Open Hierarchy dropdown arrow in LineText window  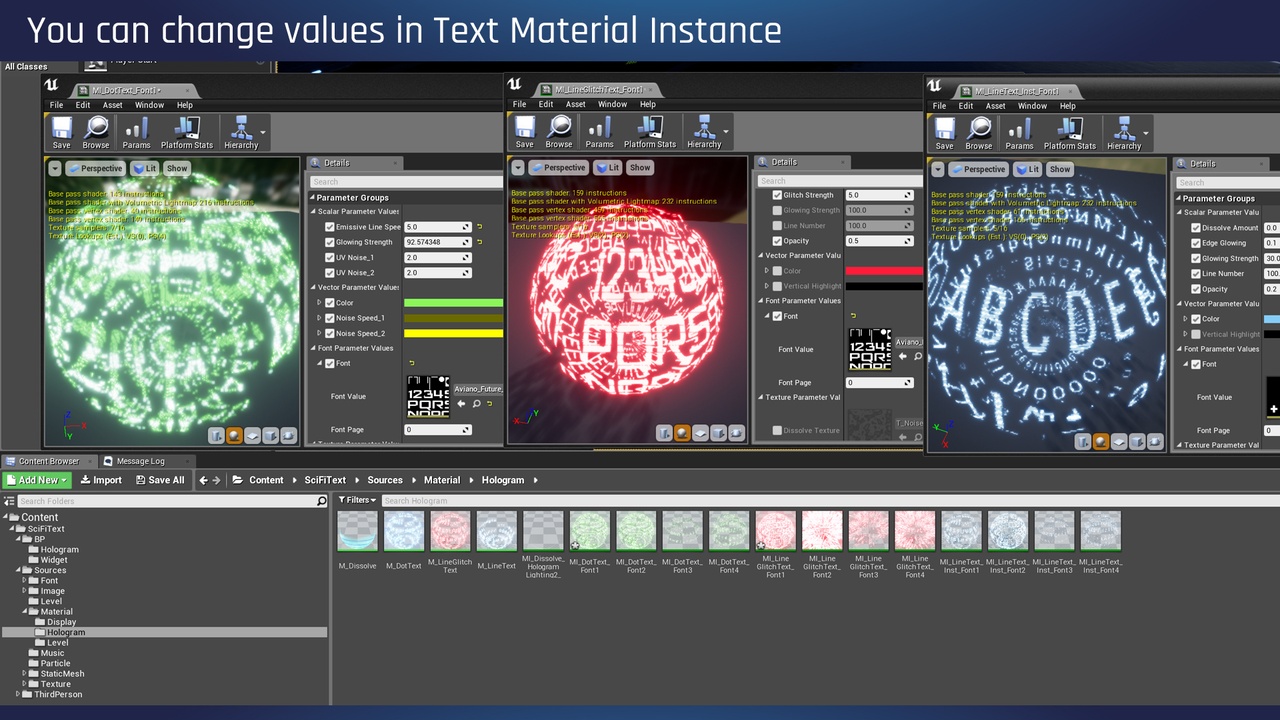click(x=1146, y=133)
